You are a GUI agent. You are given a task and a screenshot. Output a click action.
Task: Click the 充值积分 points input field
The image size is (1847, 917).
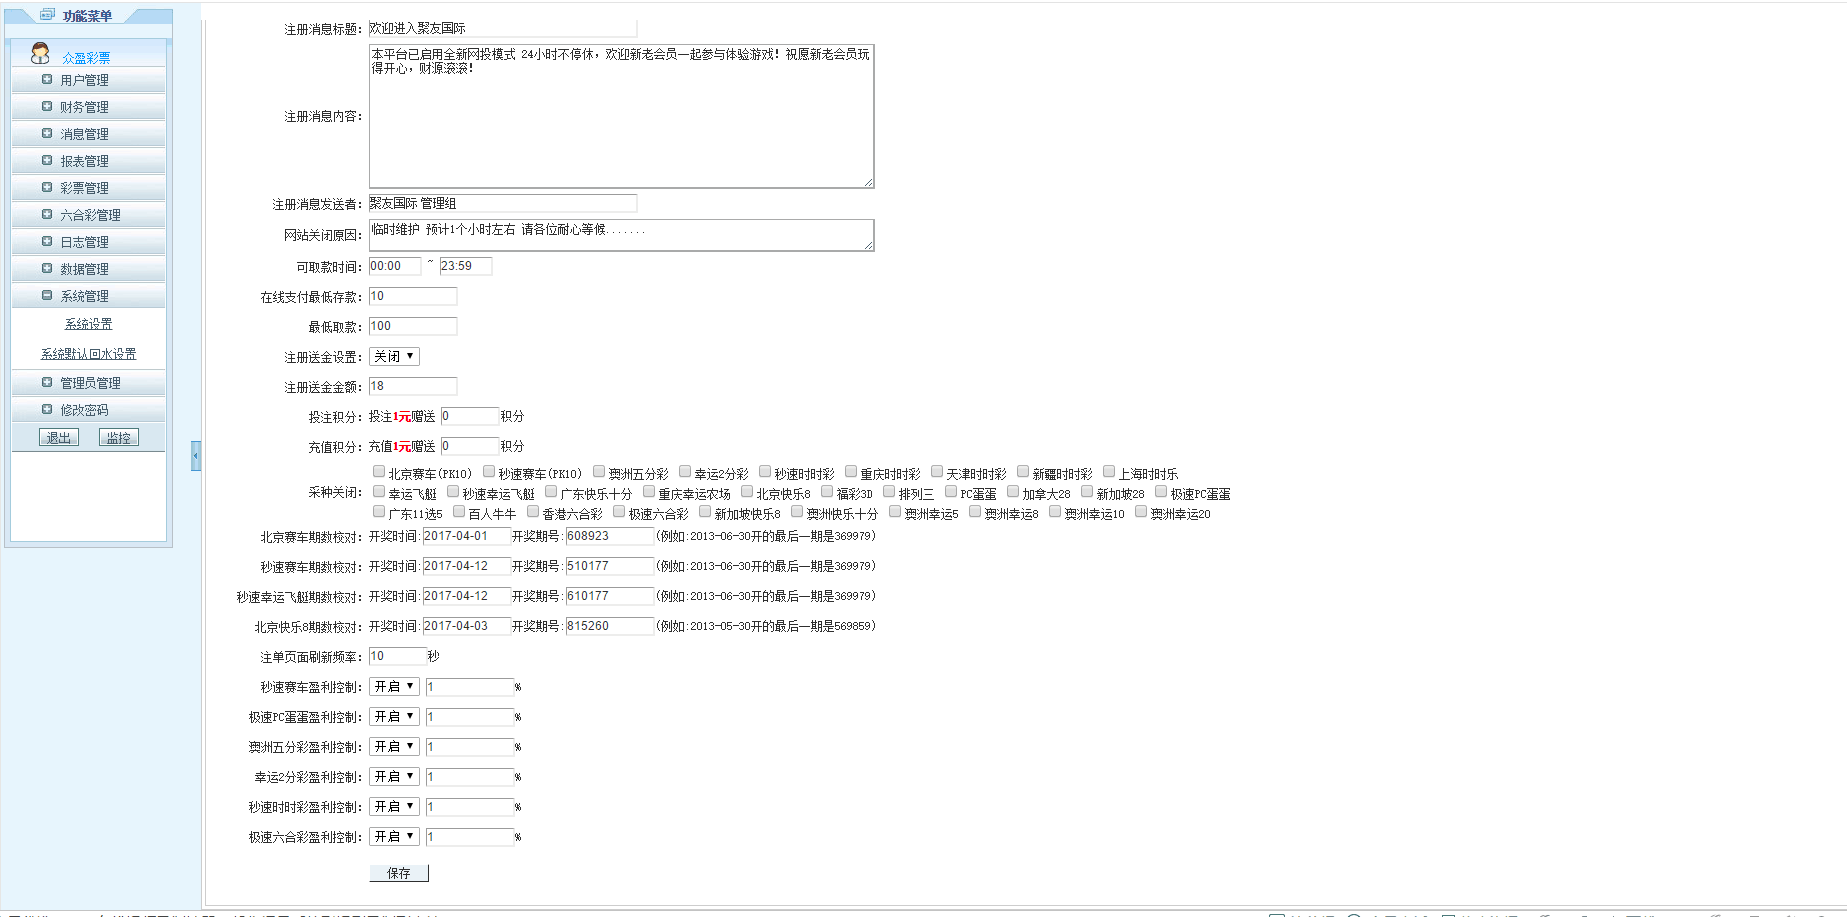tap(470, 446)
